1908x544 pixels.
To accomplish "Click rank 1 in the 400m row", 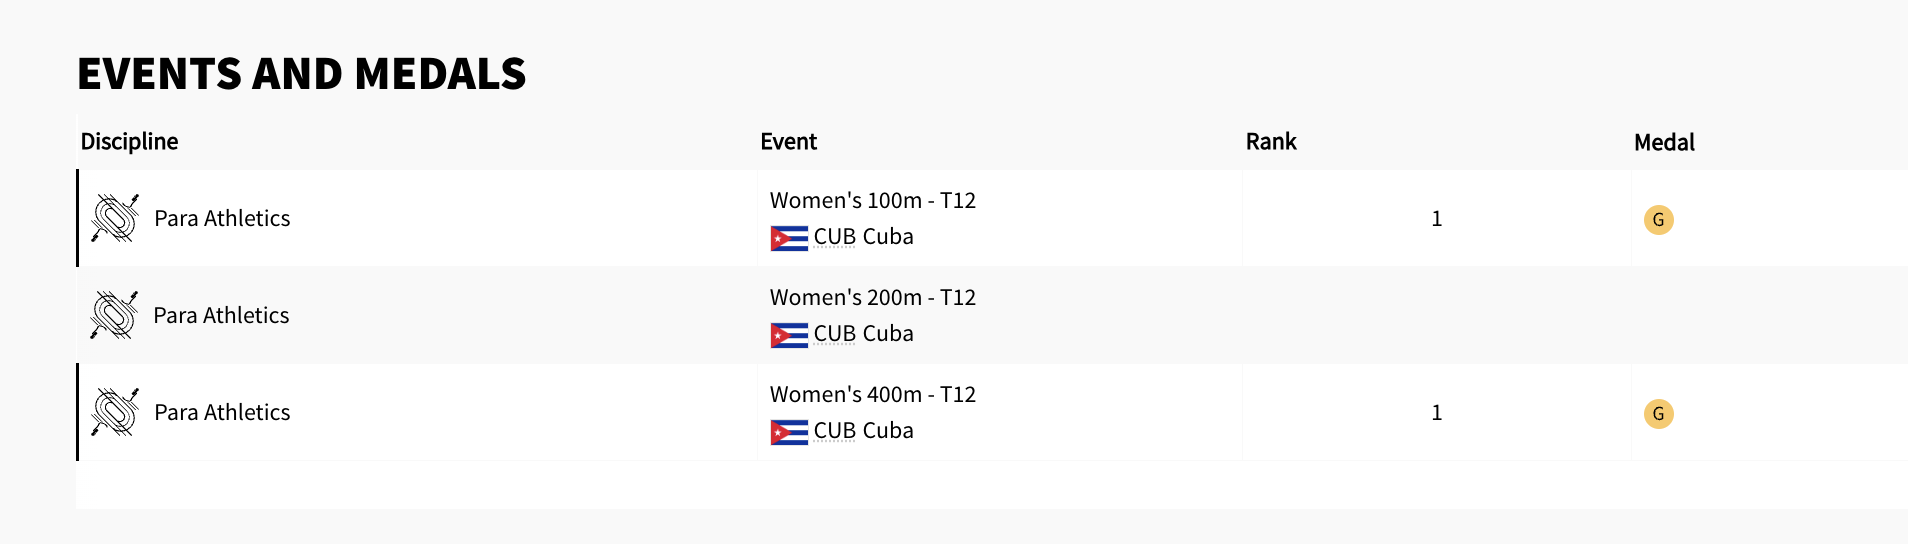I will (1436, 413).
